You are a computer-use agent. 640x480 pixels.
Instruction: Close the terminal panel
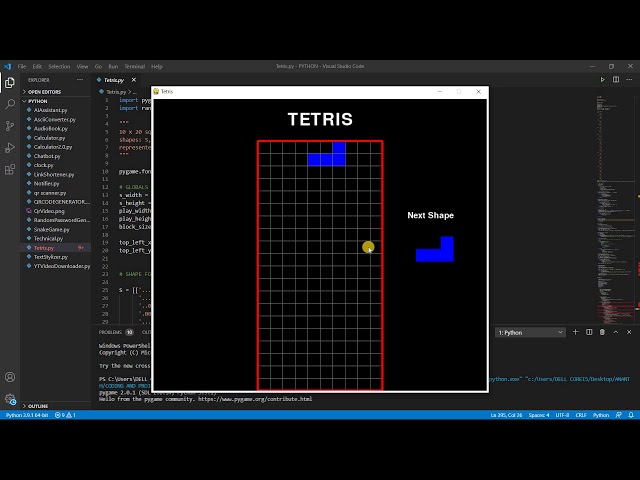point(629,332)
